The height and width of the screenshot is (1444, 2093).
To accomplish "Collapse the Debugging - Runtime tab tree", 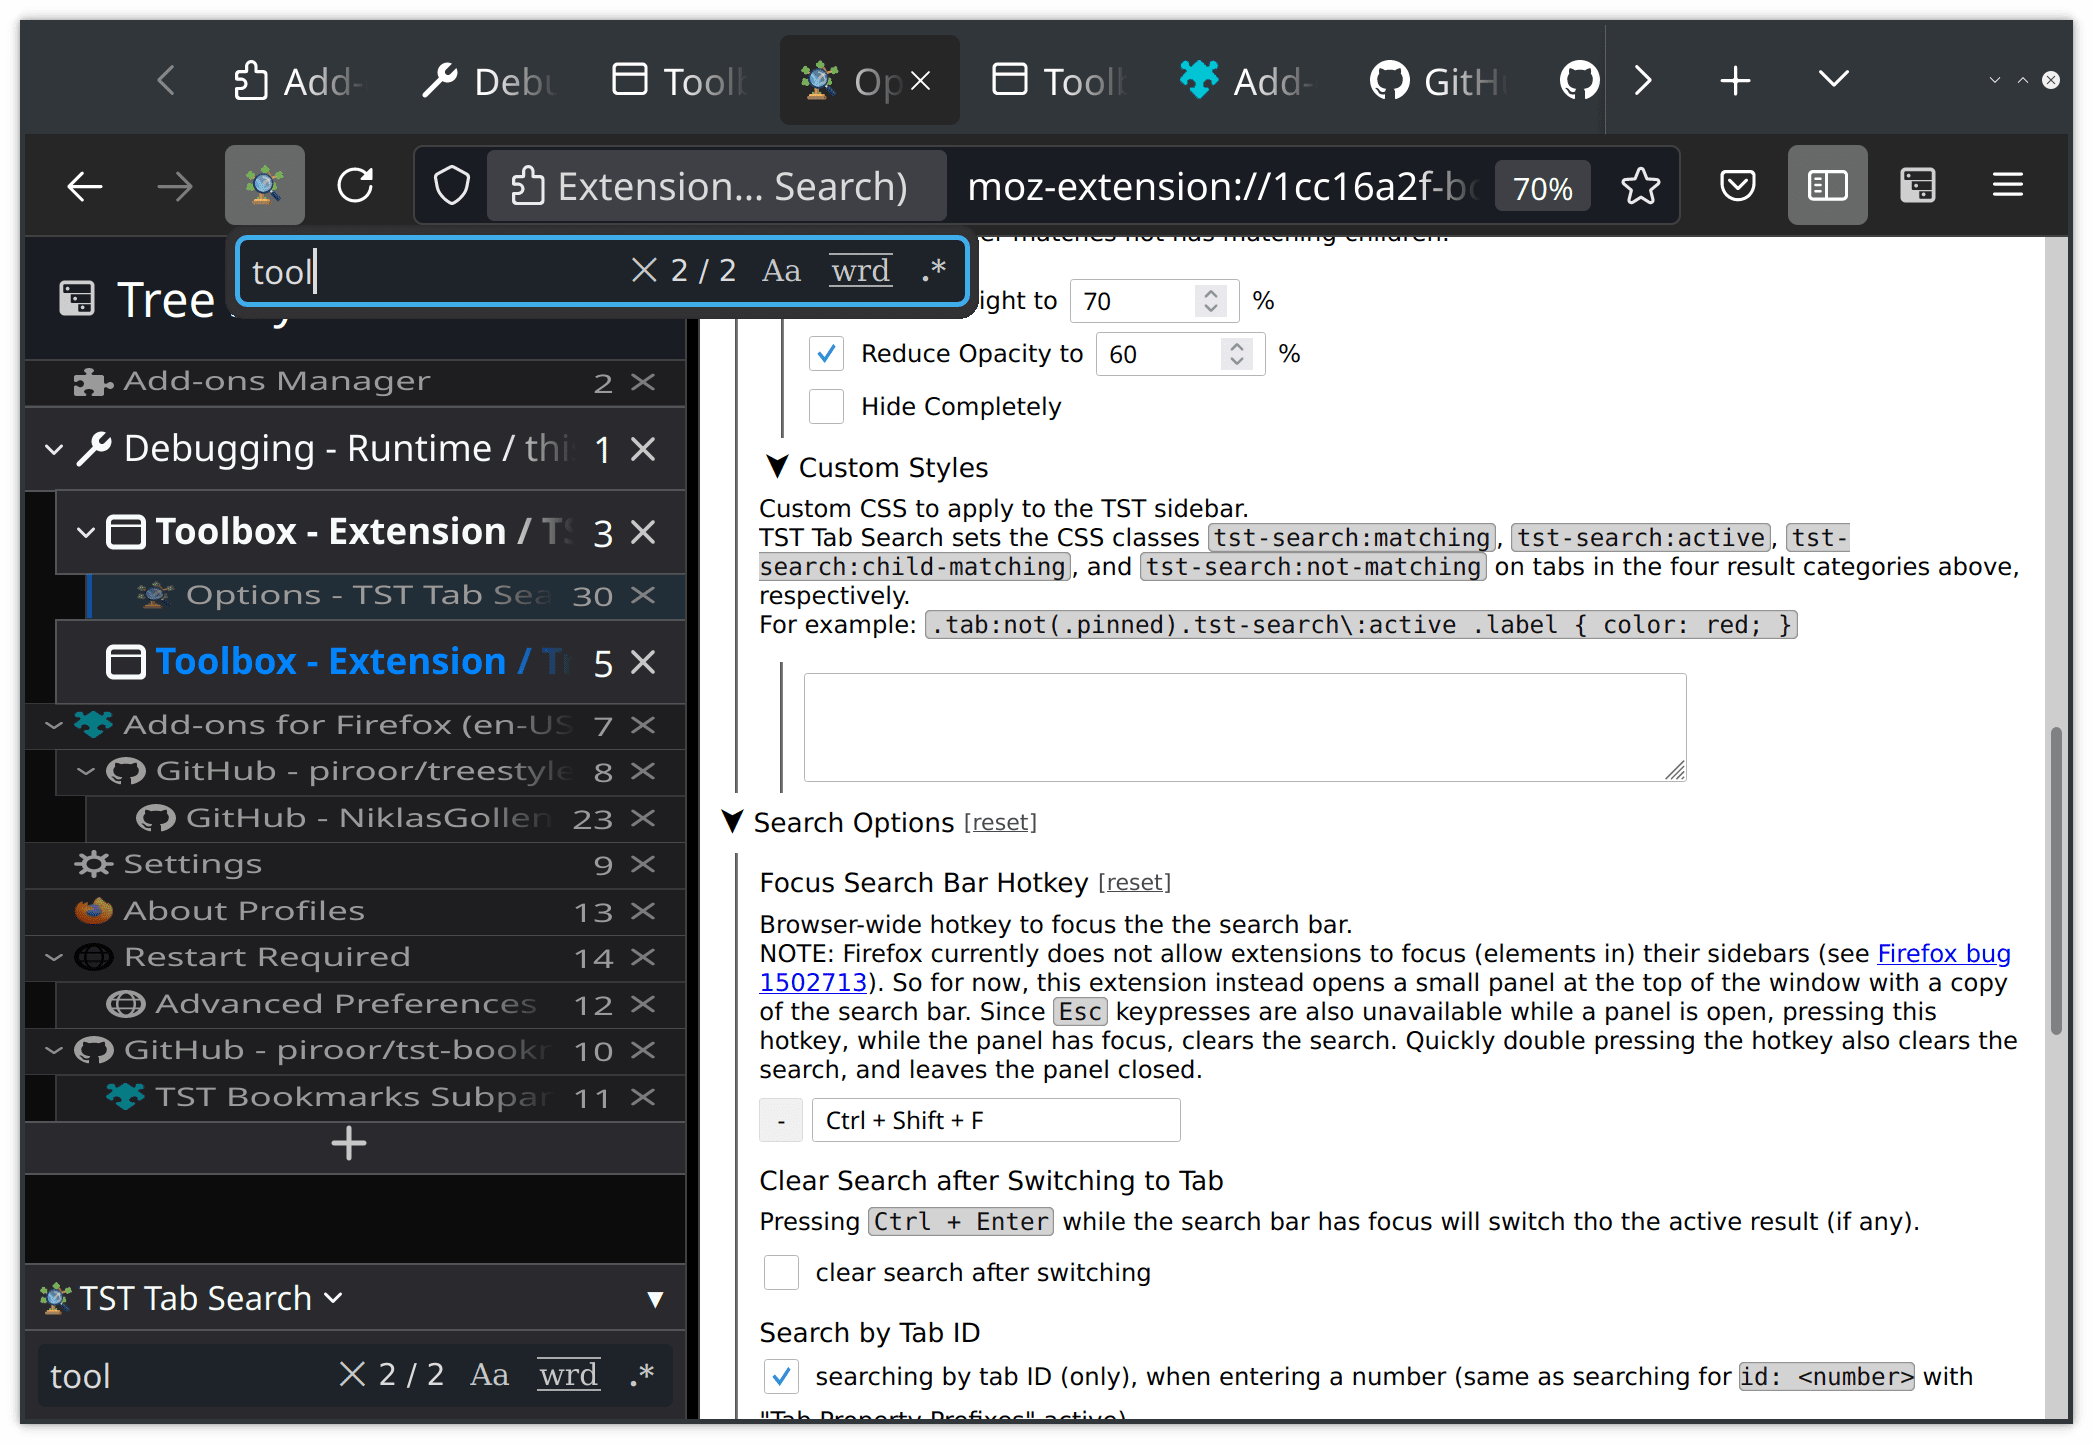I will click(x=54, y=450).
